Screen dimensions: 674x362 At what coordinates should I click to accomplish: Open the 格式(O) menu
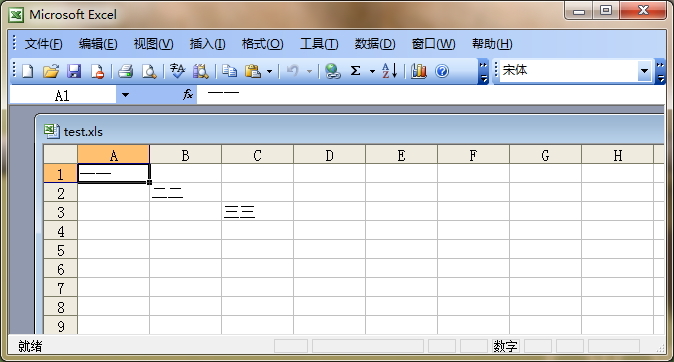pyautogui.click(x=262, y=44)
